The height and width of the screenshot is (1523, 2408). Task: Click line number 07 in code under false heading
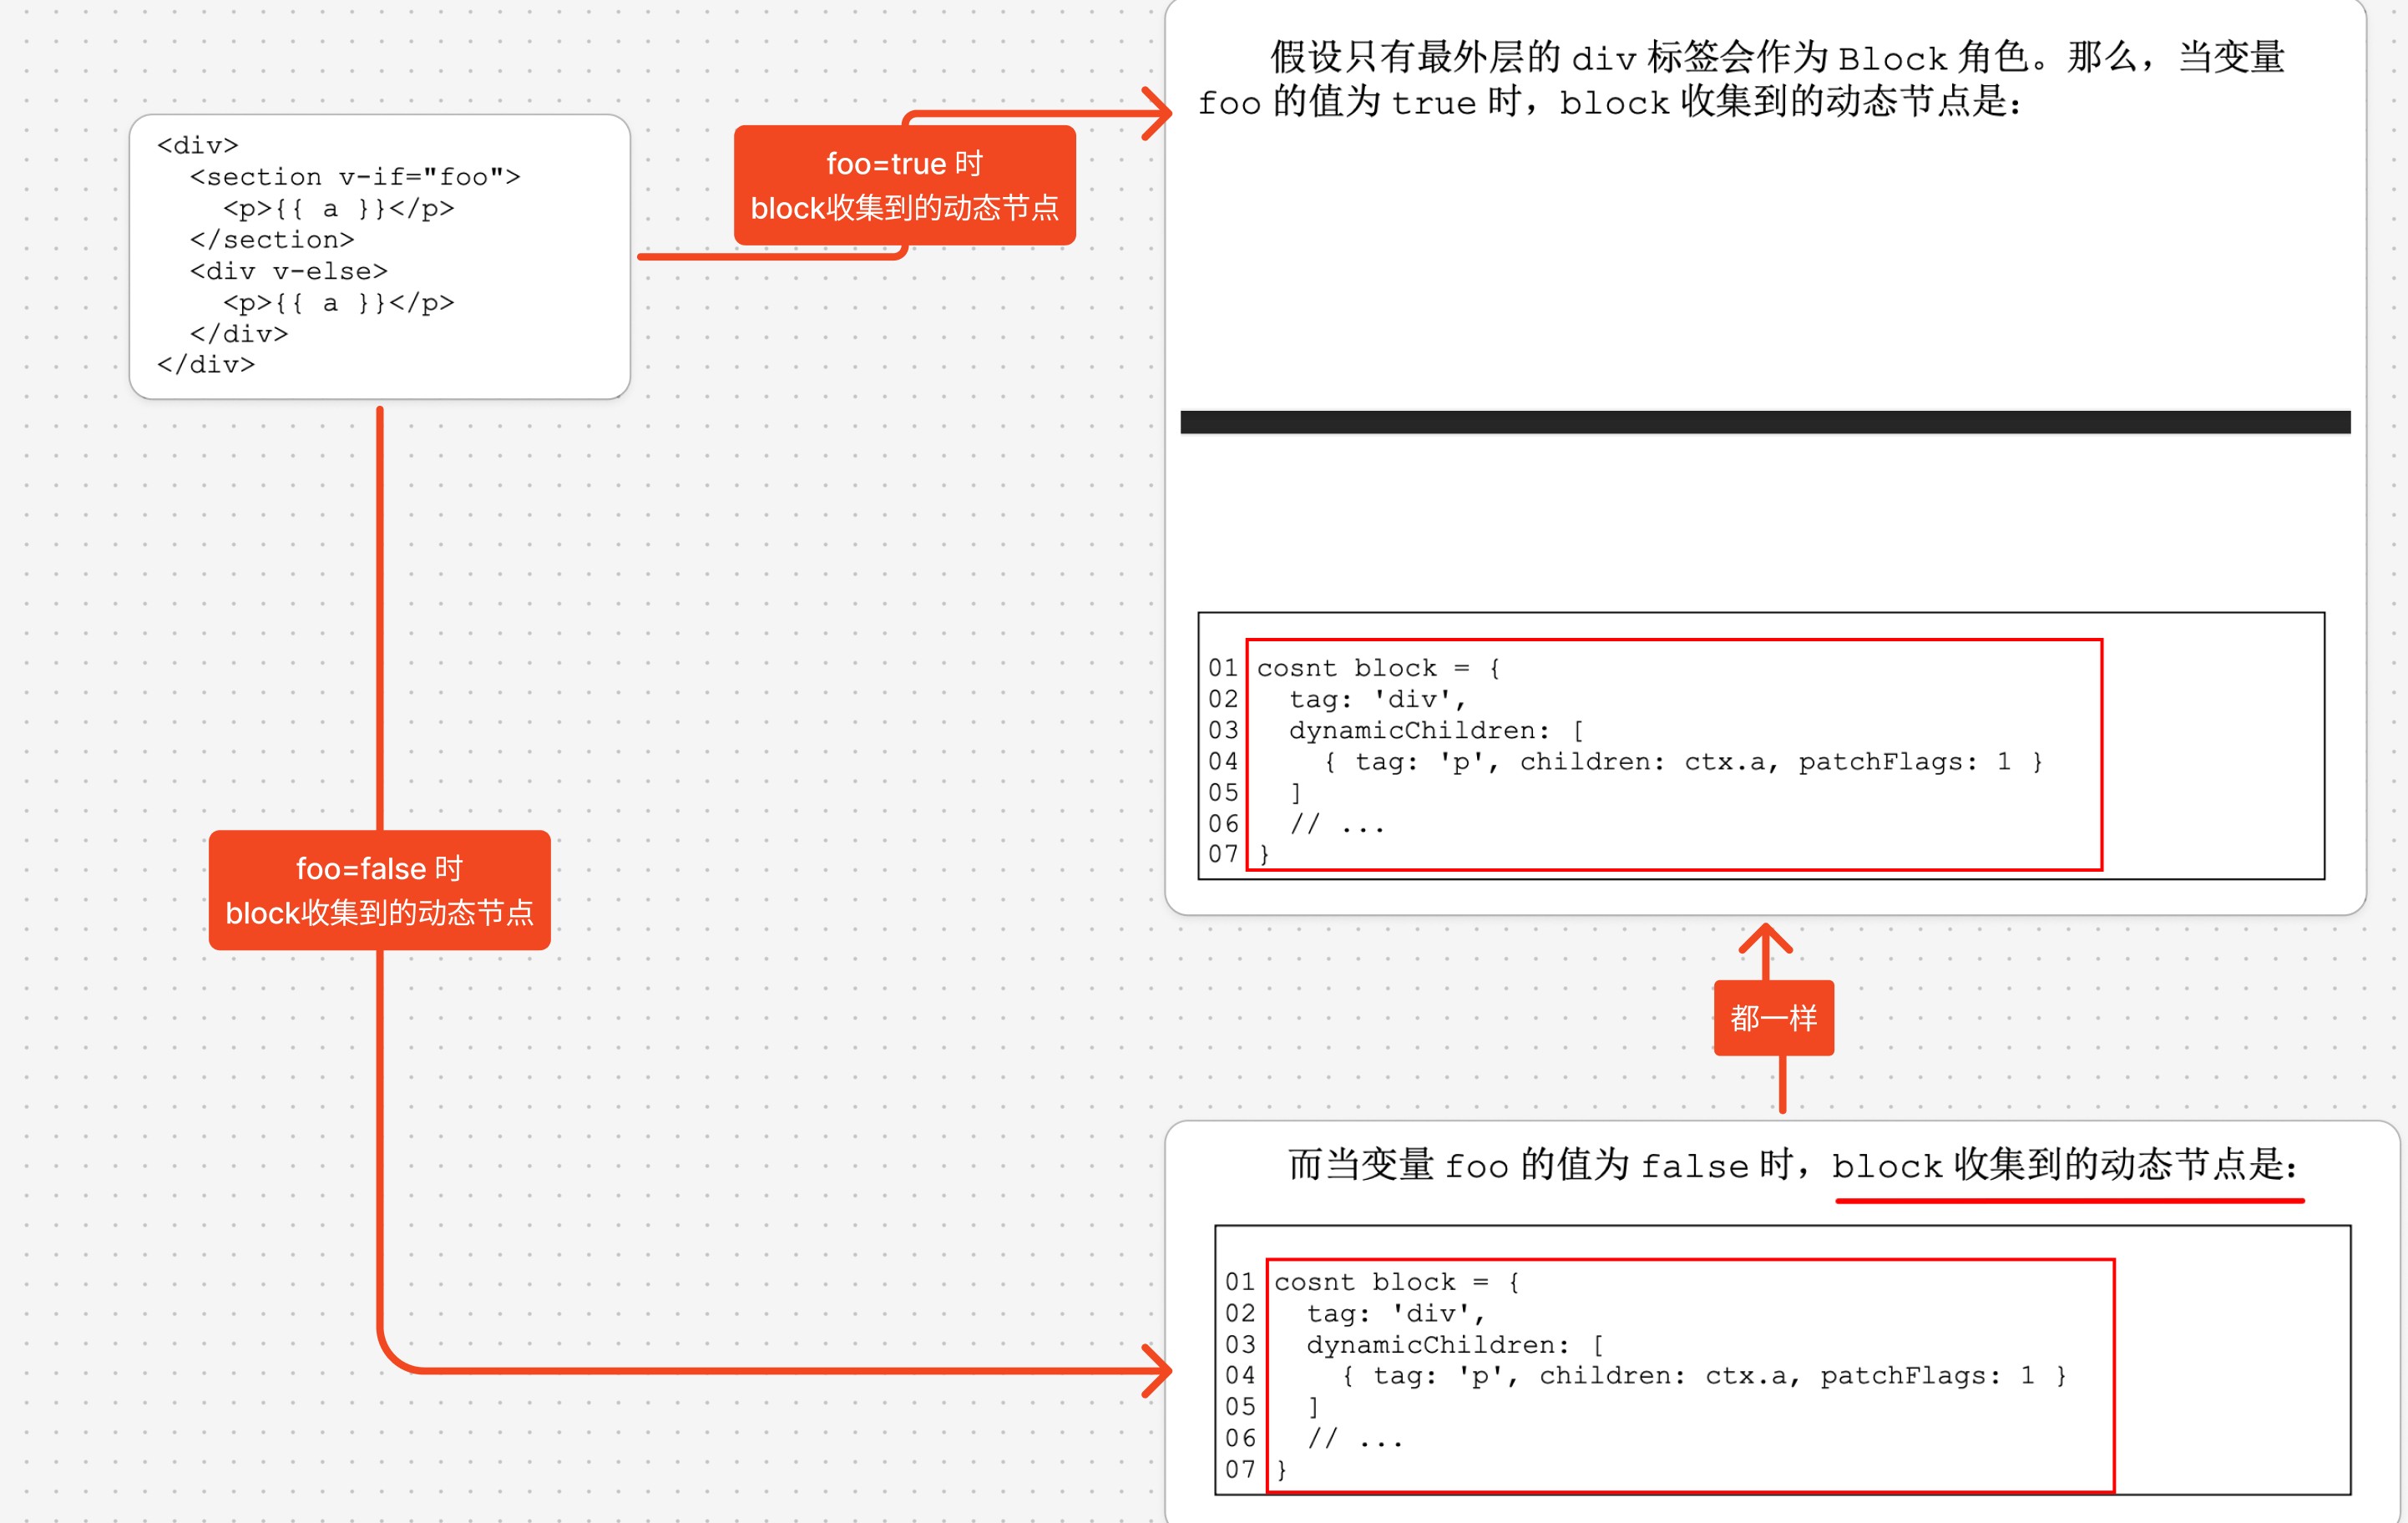(x=1240, y=1469)
